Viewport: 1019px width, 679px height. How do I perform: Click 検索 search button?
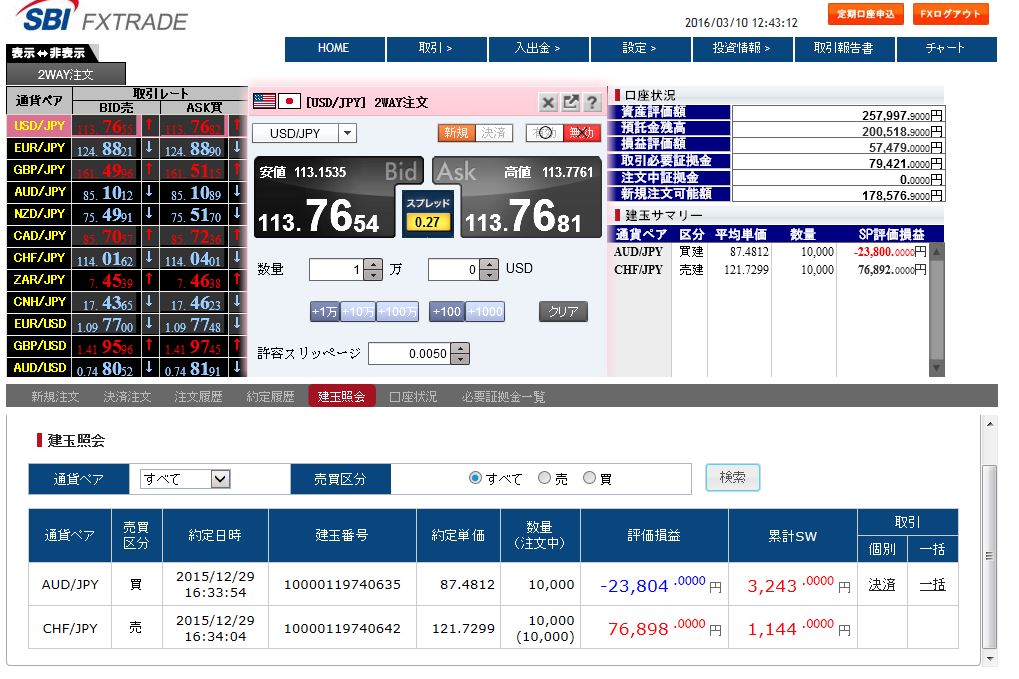pos(732,478)
